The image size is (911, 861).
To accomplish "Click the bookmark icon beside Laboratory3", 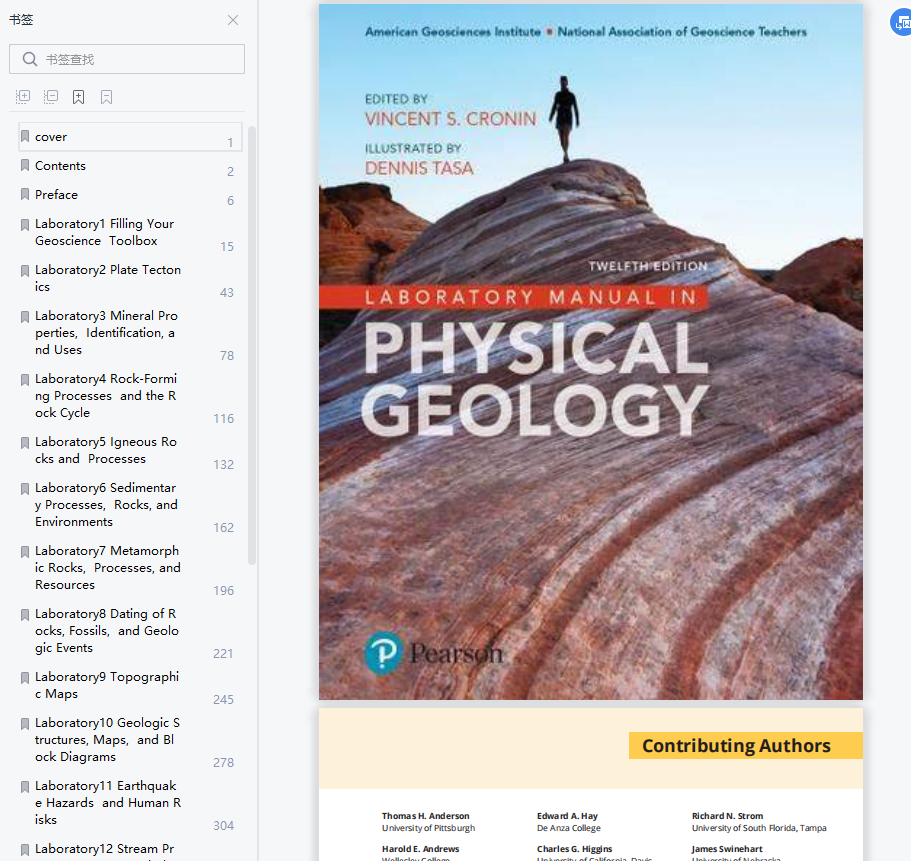I will (25, 317).
